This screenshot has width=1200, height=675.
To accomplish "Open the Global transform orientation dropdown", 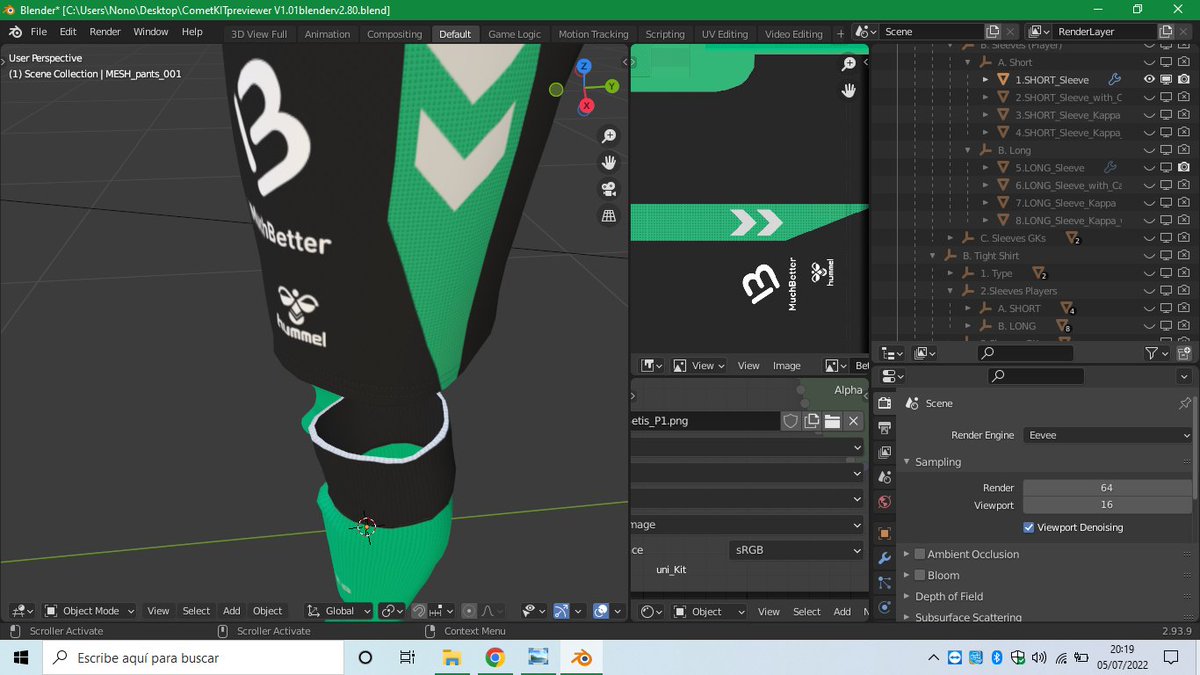I will coord(339,610).
